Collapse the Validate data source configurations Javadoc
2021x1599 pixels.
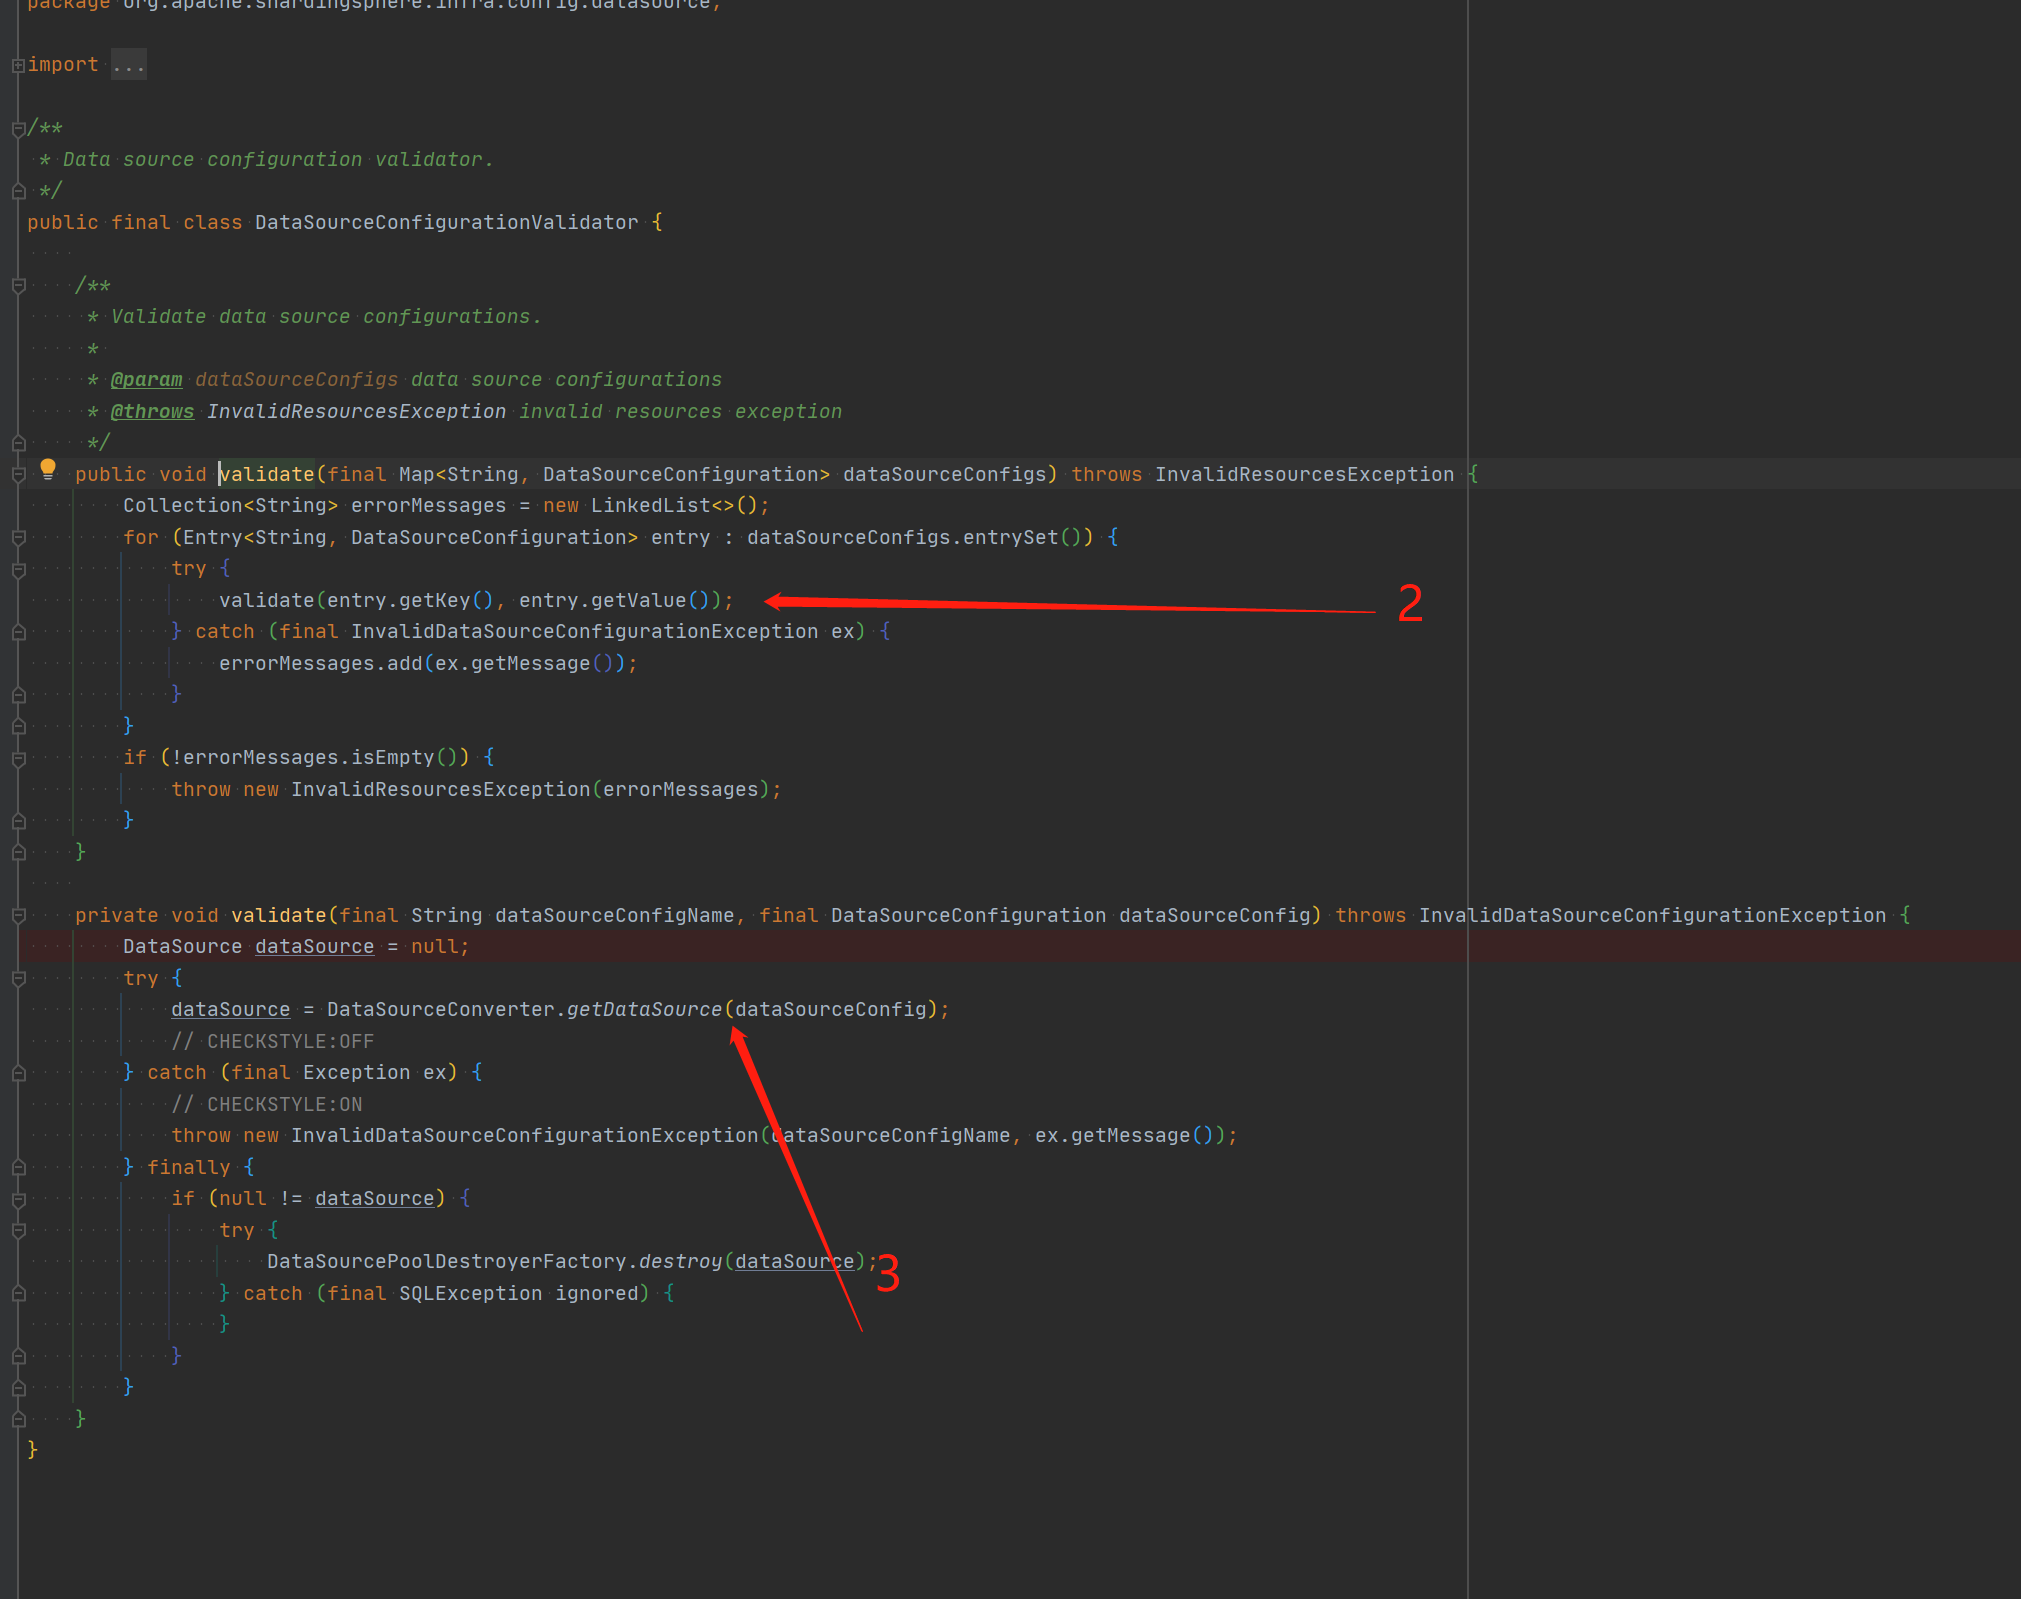[x=18, y=286]
